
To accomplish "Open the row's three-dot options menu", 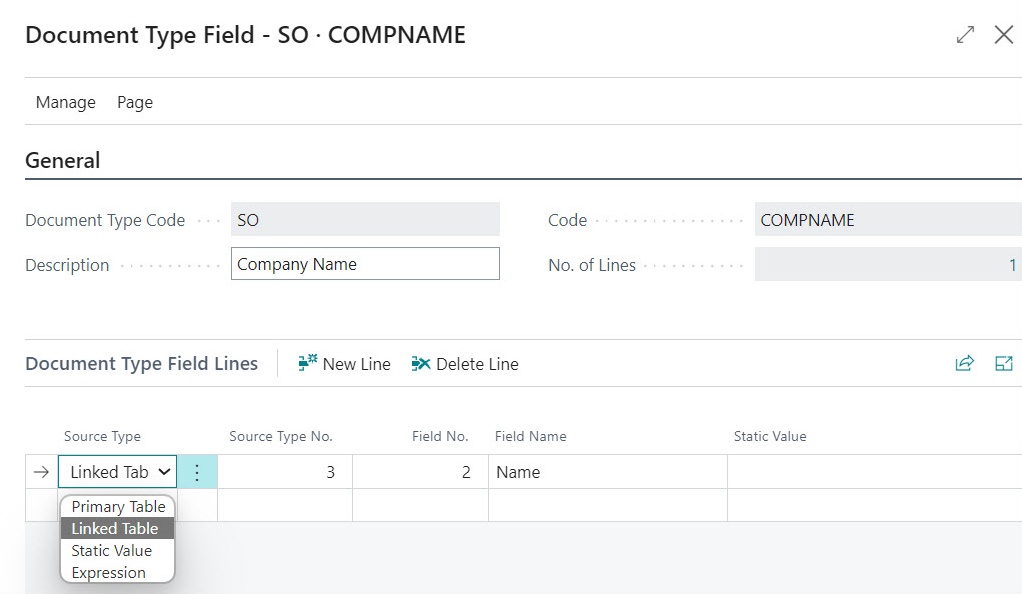I will point(197,472).
